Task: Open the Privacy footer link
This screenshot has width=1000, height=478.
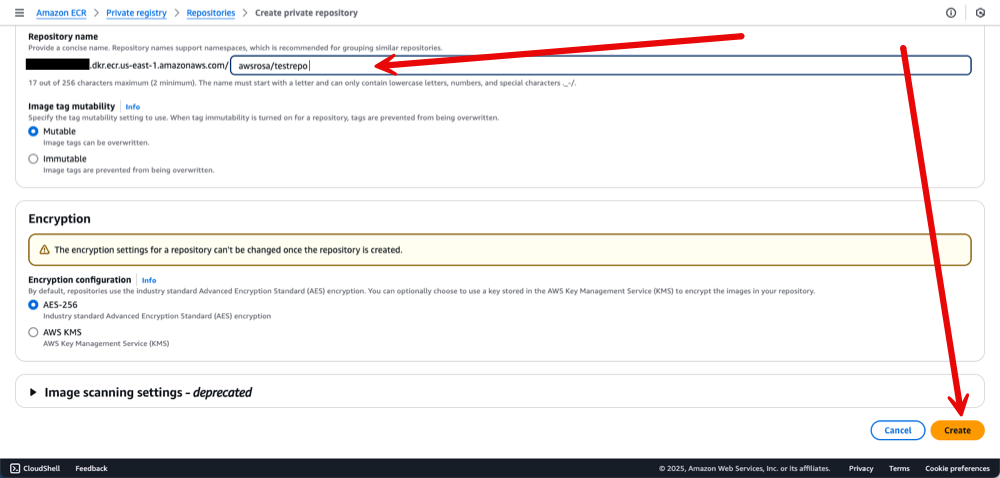Action: point(861,468)
